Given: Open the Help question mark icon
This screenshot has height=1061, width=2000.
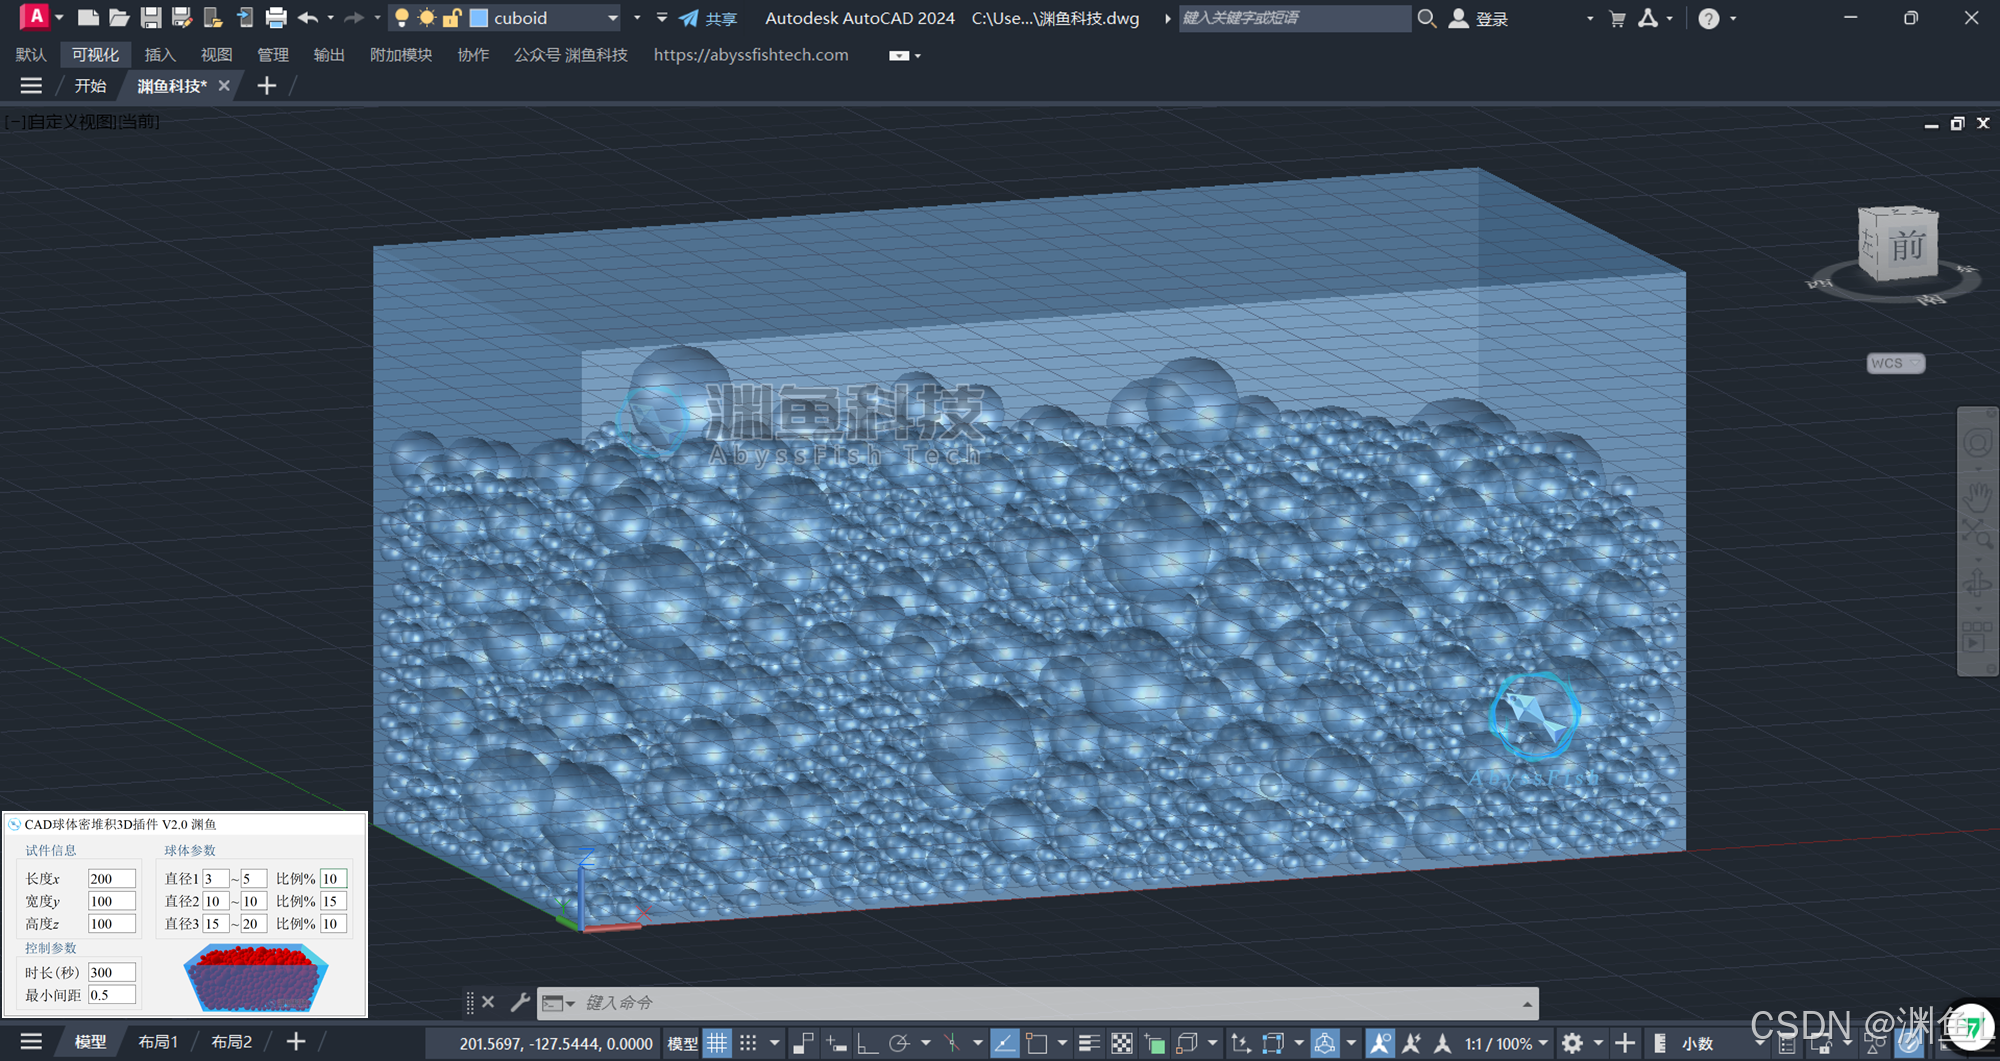Looking at the screenshot, I should tap(1709, 18).
